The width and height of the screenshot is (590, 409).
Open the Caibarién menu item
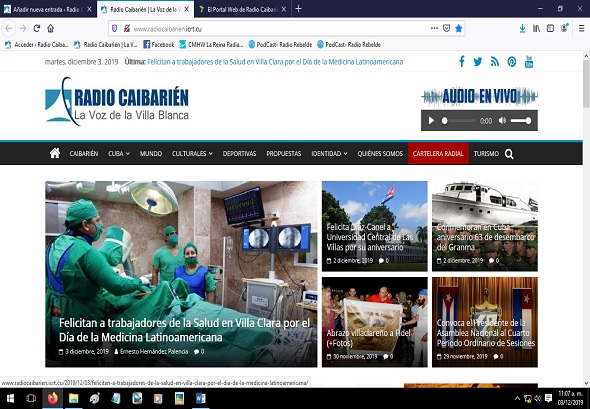click(84, 154)
